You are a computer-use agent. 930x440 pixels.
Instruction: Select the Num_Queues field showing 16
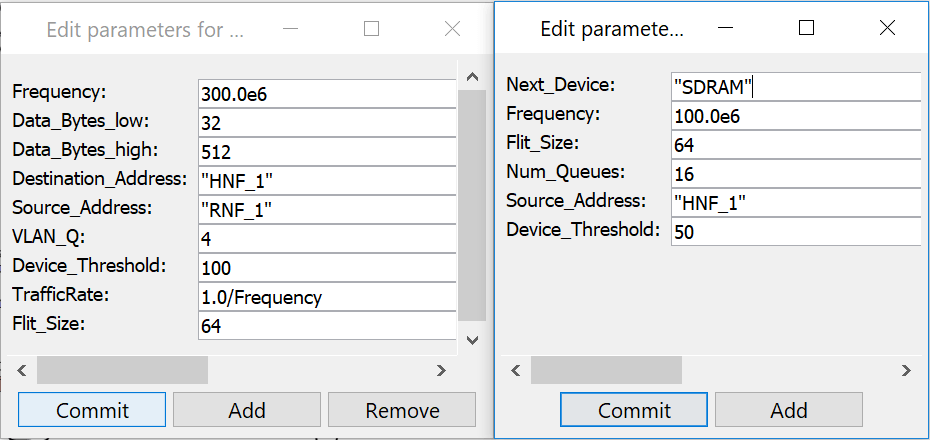795,173
